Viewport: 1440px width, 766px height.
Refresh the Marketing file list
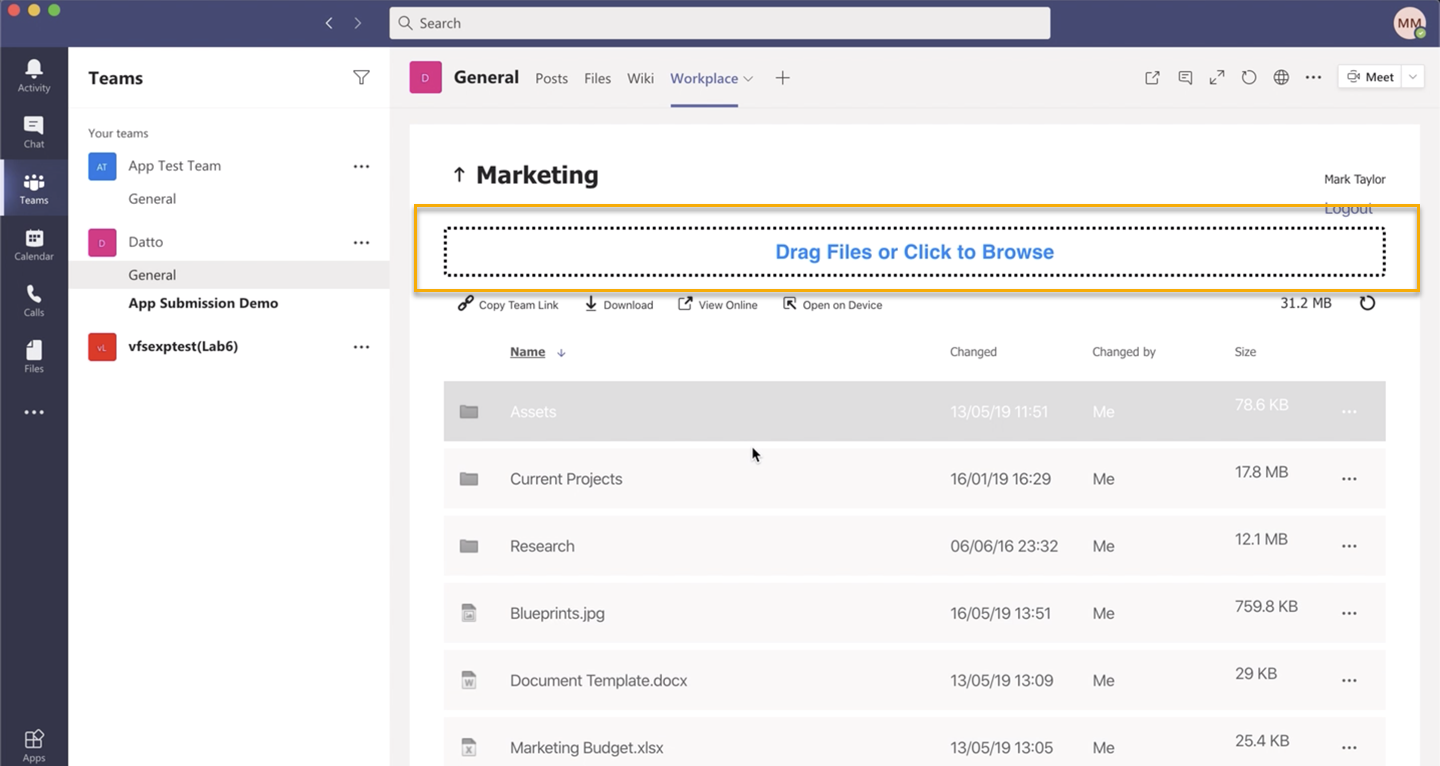click(1367, 303)
